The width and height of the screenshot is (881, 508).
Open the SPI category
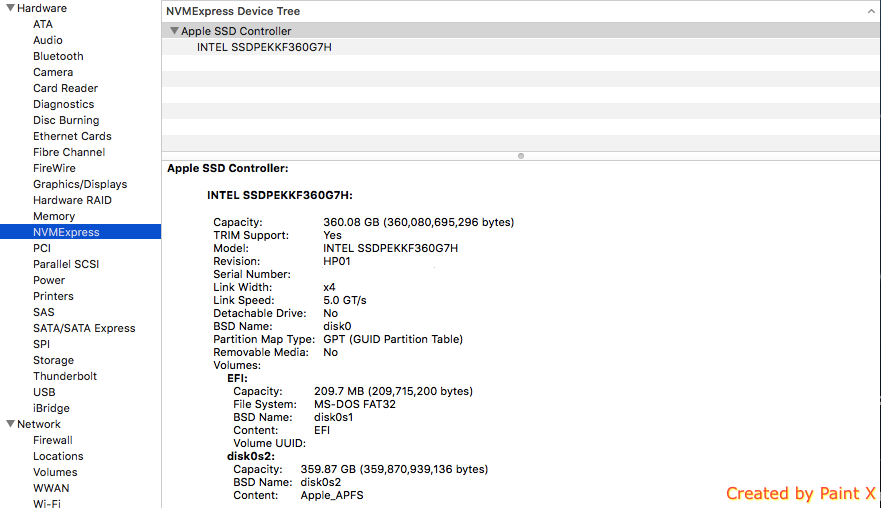[x=41, y=344]
